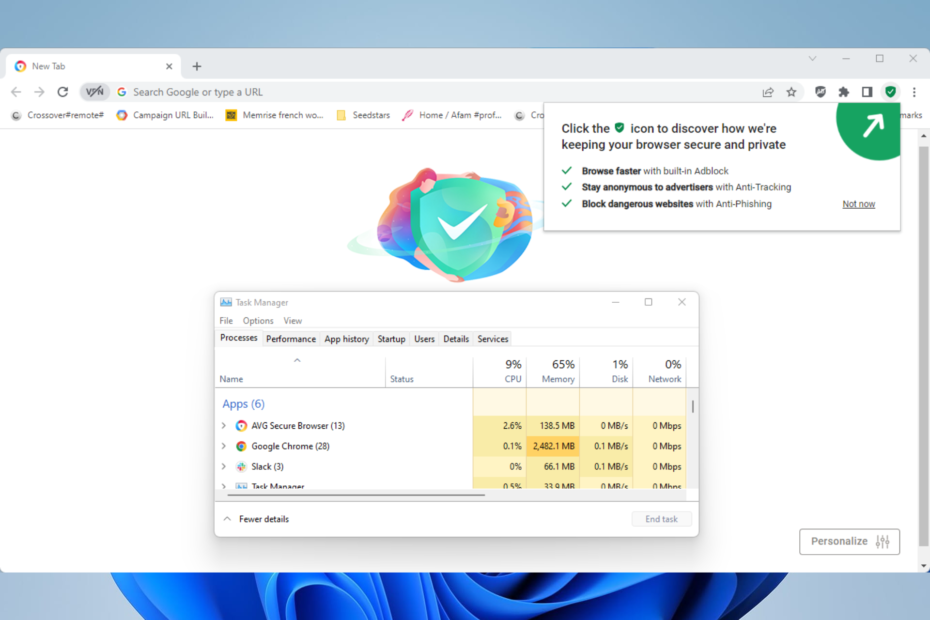Screen dimensions: 930x620
Task: Click the Personalize button
Action: 849,541
